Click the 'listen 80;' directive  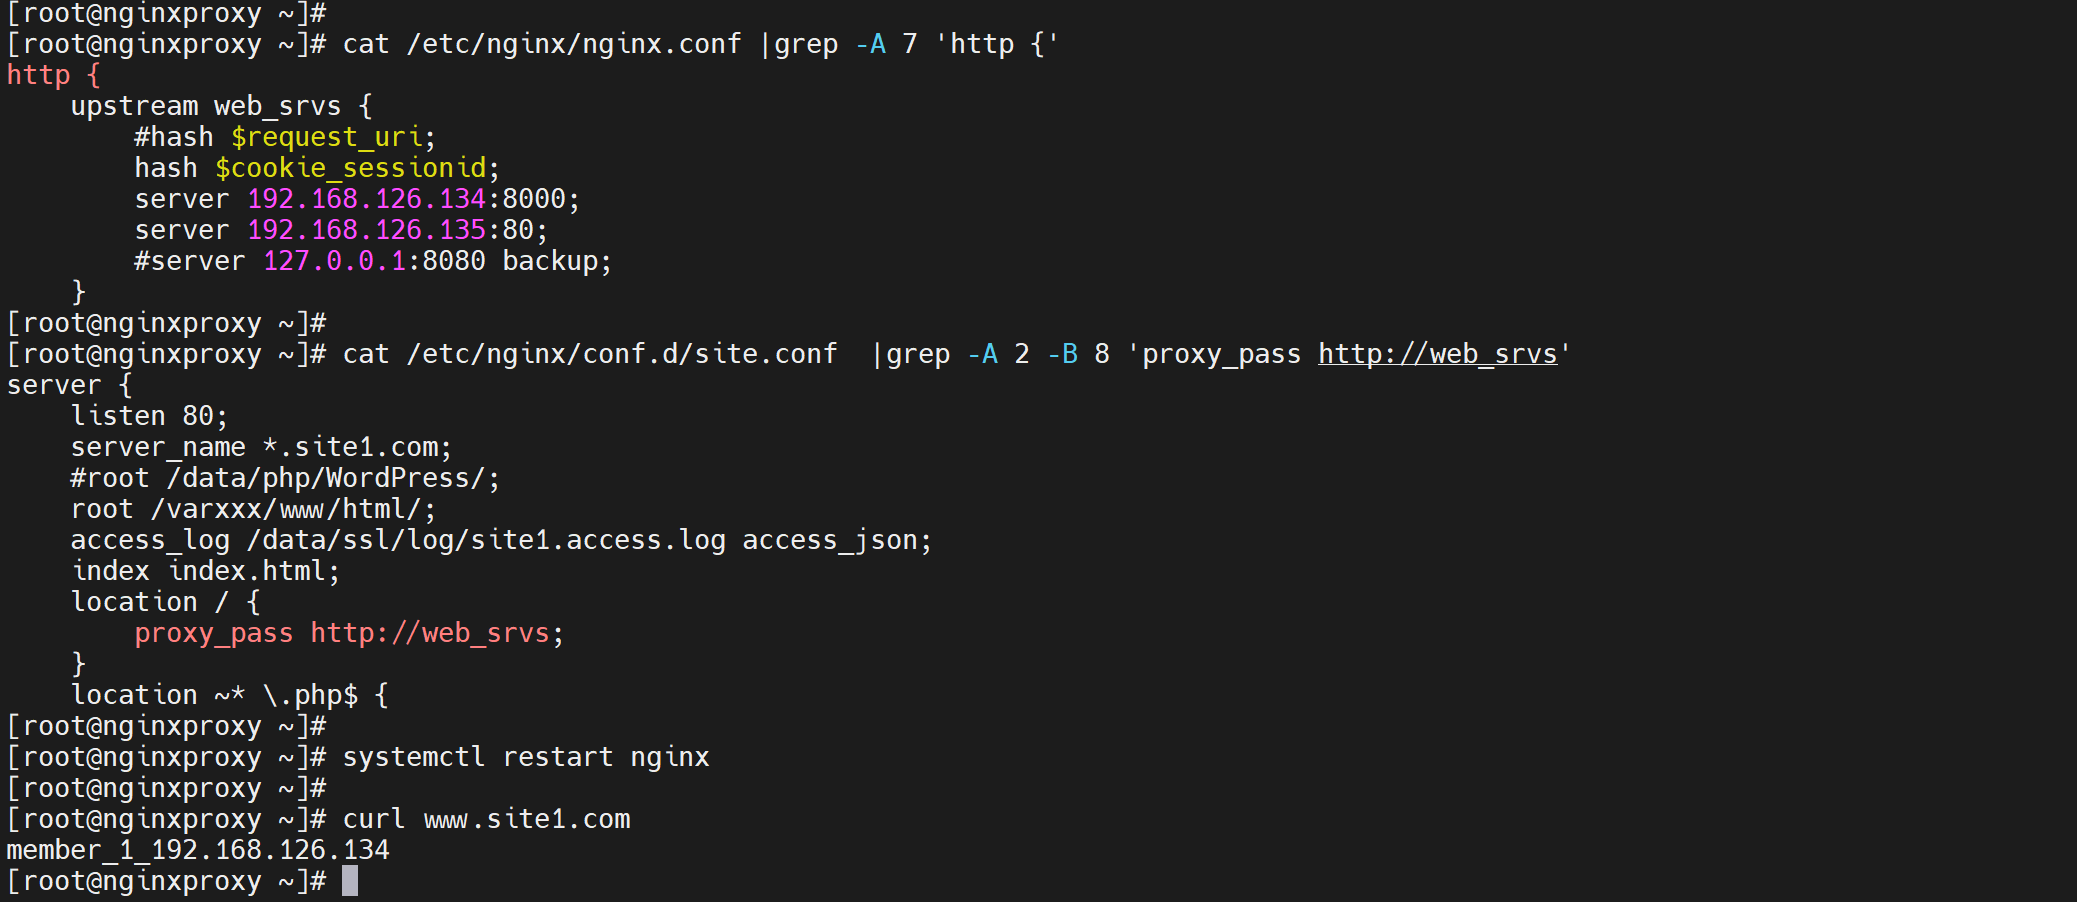149,416
